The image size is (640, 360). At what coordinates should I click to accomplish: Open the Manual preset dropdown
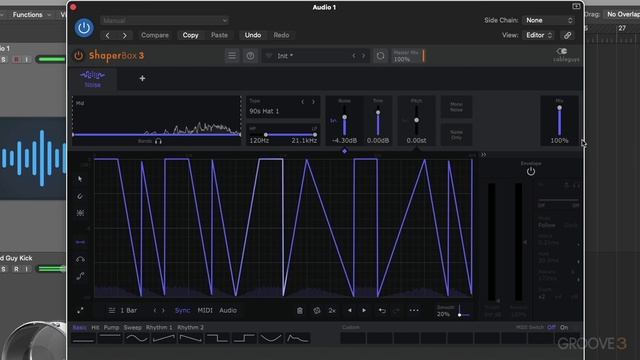[x=164, y=20]
